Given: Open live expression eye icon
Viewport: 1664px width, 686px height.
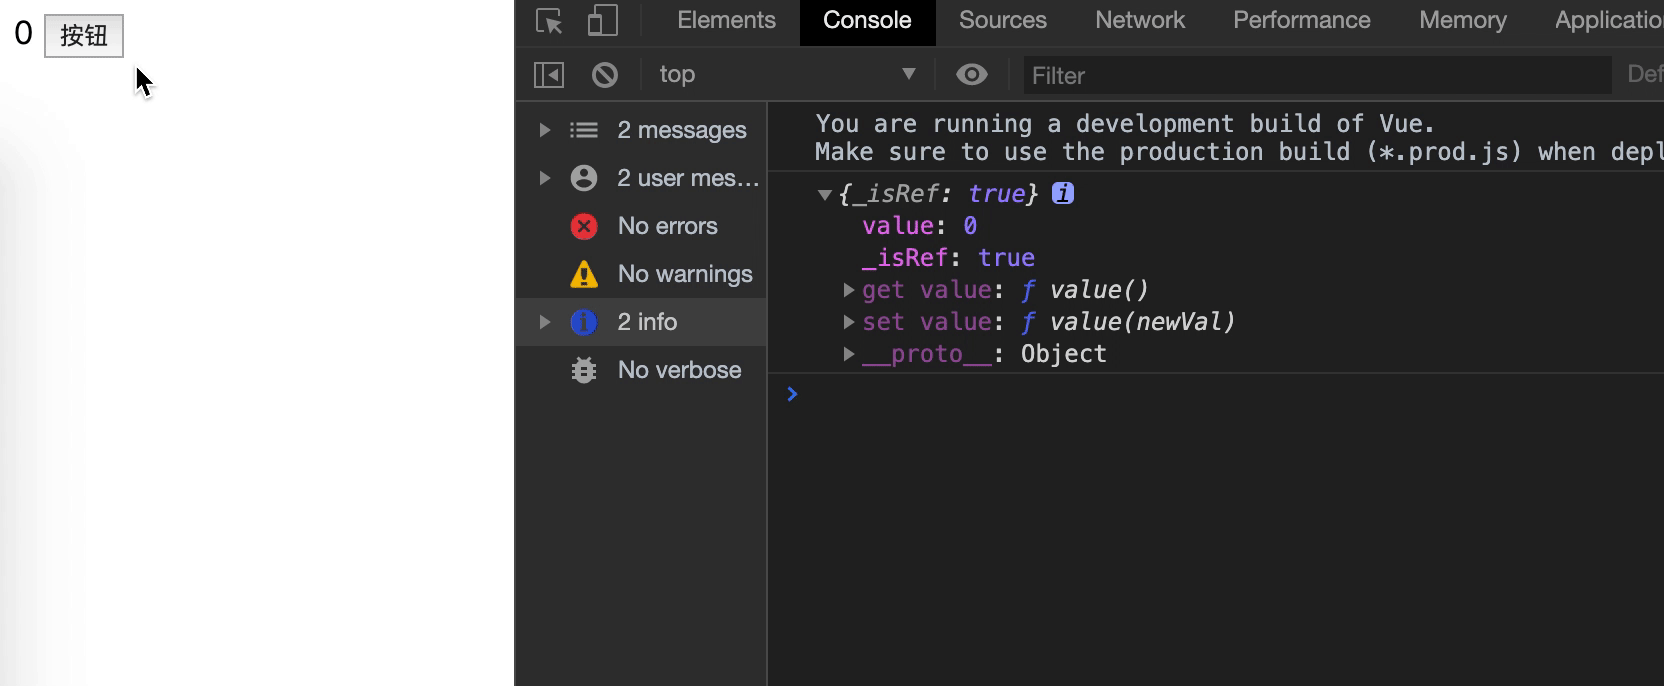Looking at the screenshot, I should pyautogui.click(x=971, y=75).
